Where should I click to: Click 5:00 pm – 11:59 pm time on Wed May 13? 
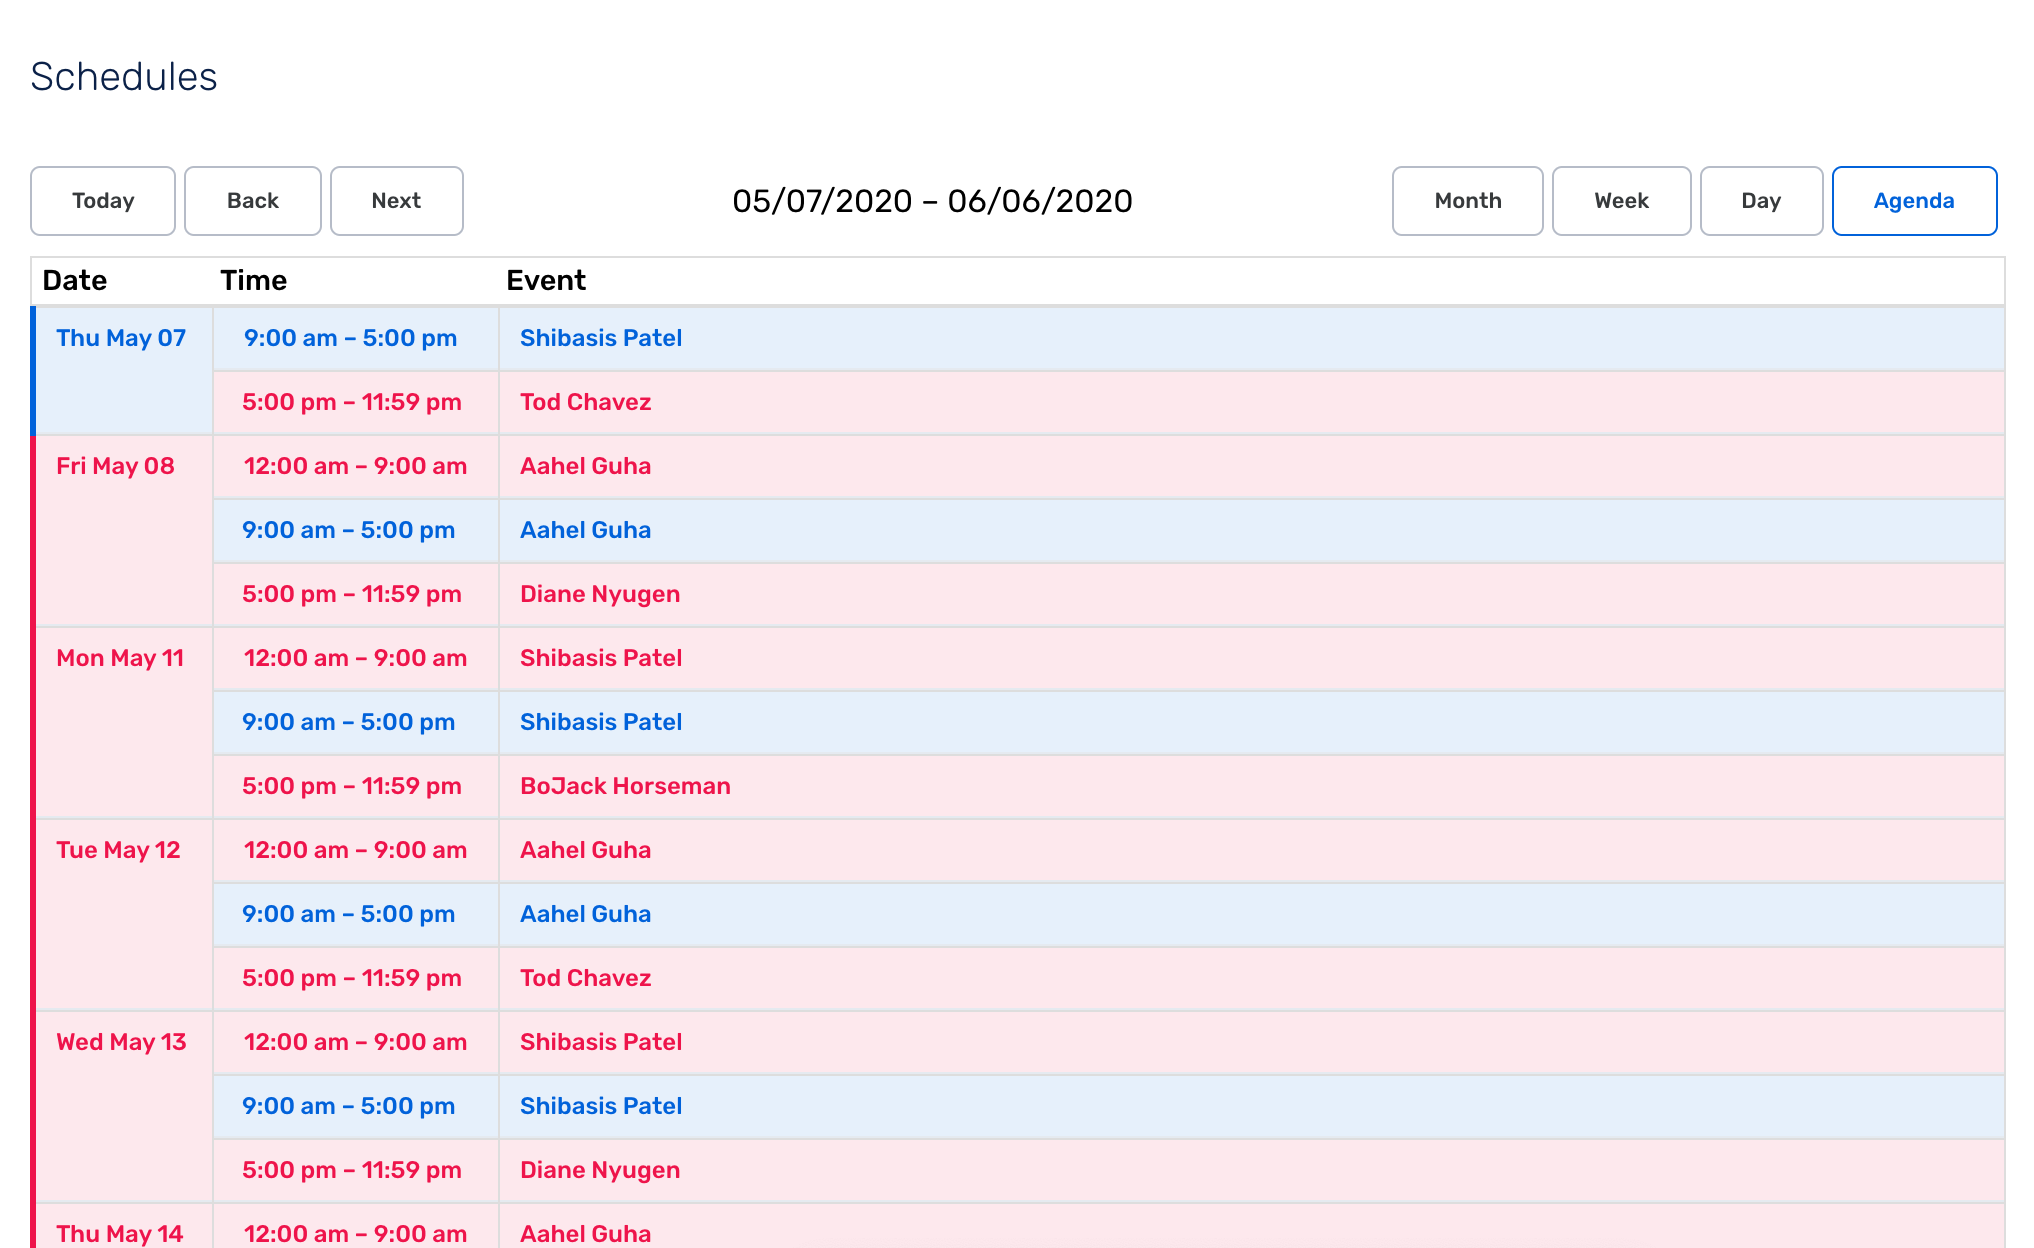pos(356,1170)
